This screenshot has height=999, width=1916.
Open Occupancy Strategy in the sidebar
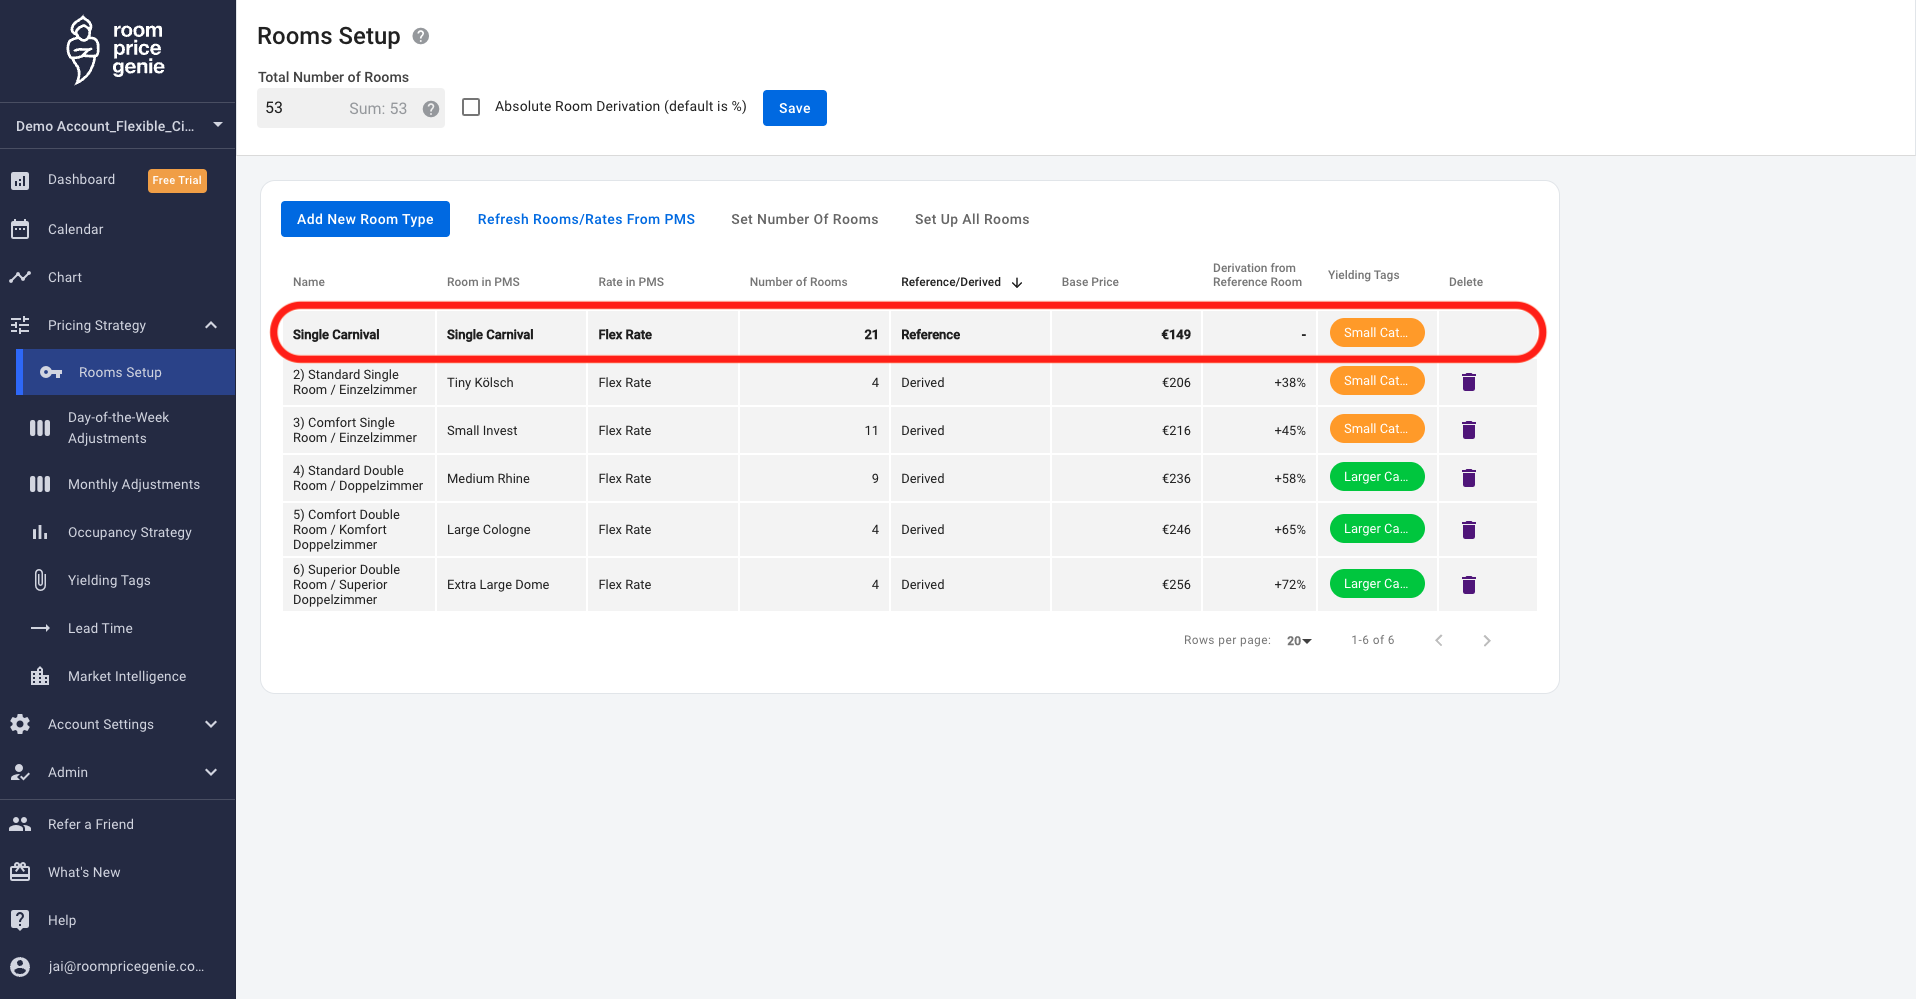[129, 532]
